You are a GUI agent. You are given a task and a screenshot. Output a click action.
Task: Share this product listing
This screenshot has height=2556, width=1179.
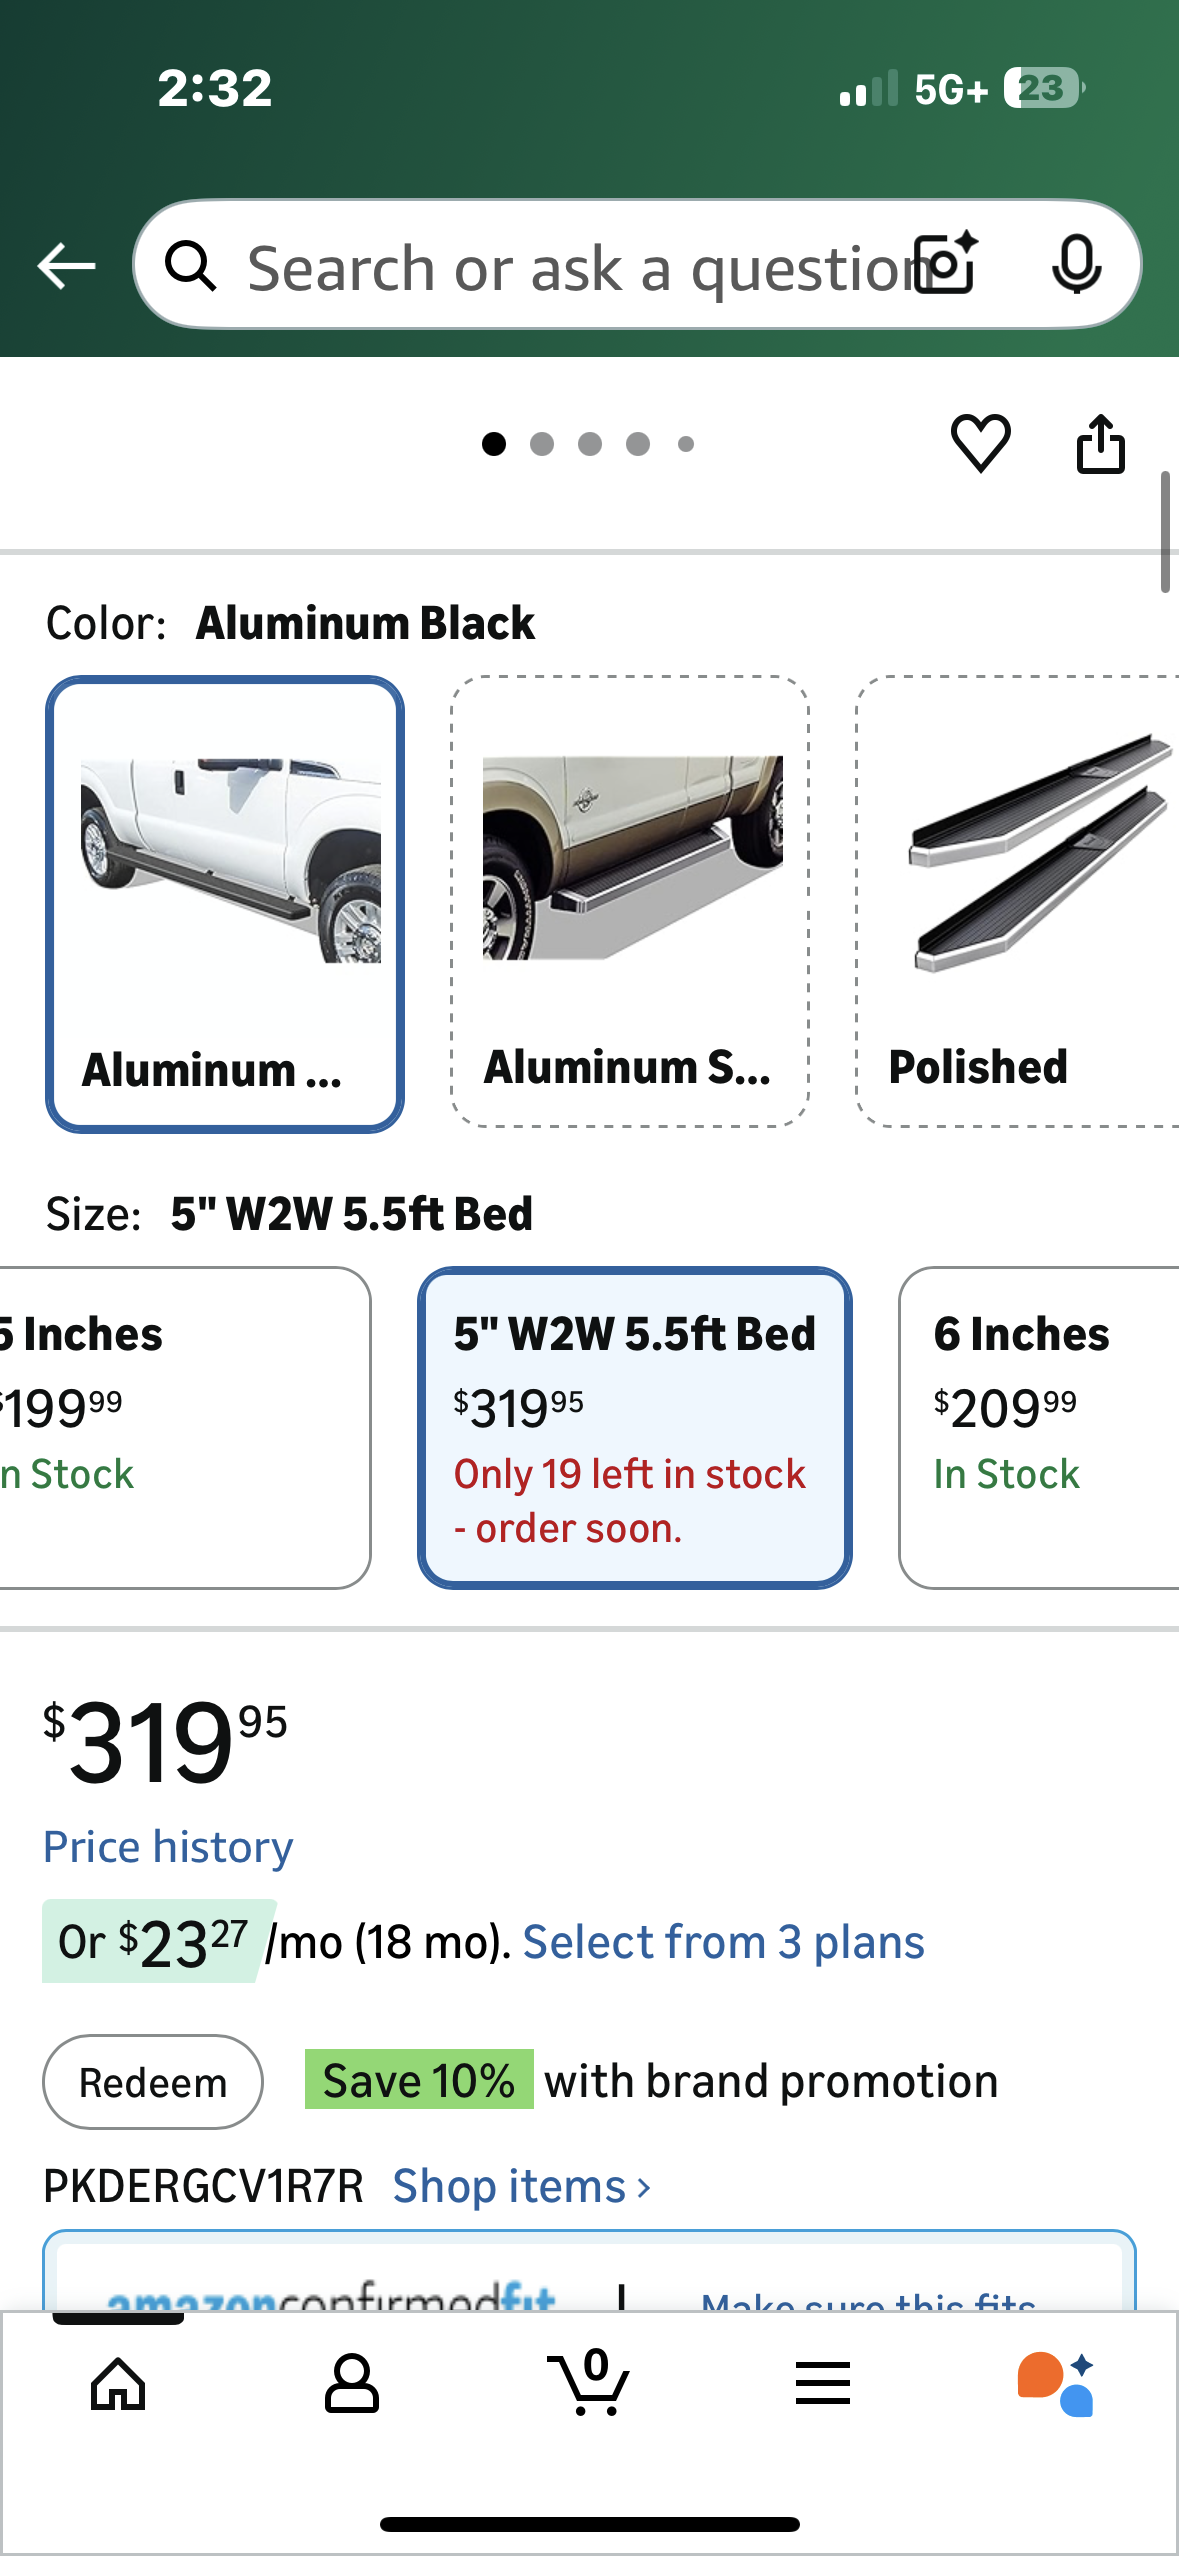point(1103,447)
